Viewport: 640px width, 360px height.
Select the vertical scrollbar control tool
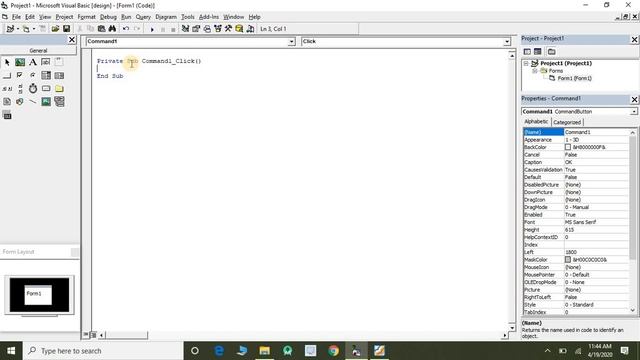[20, 89]
